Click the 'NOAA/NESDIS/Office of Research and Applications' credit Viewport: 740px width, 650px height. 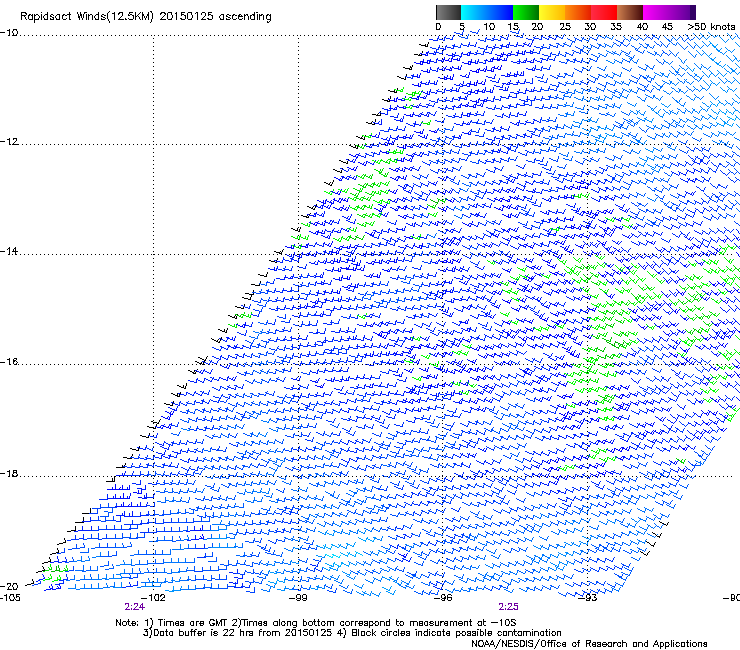(x=589, y=644)
